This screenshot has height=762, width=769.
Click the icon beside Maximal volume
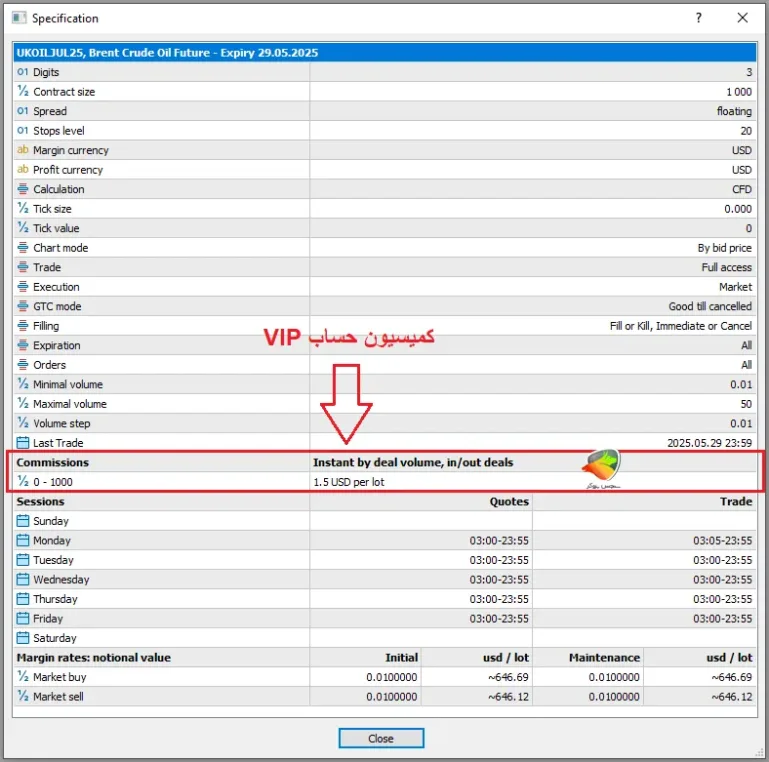(23, 404)
